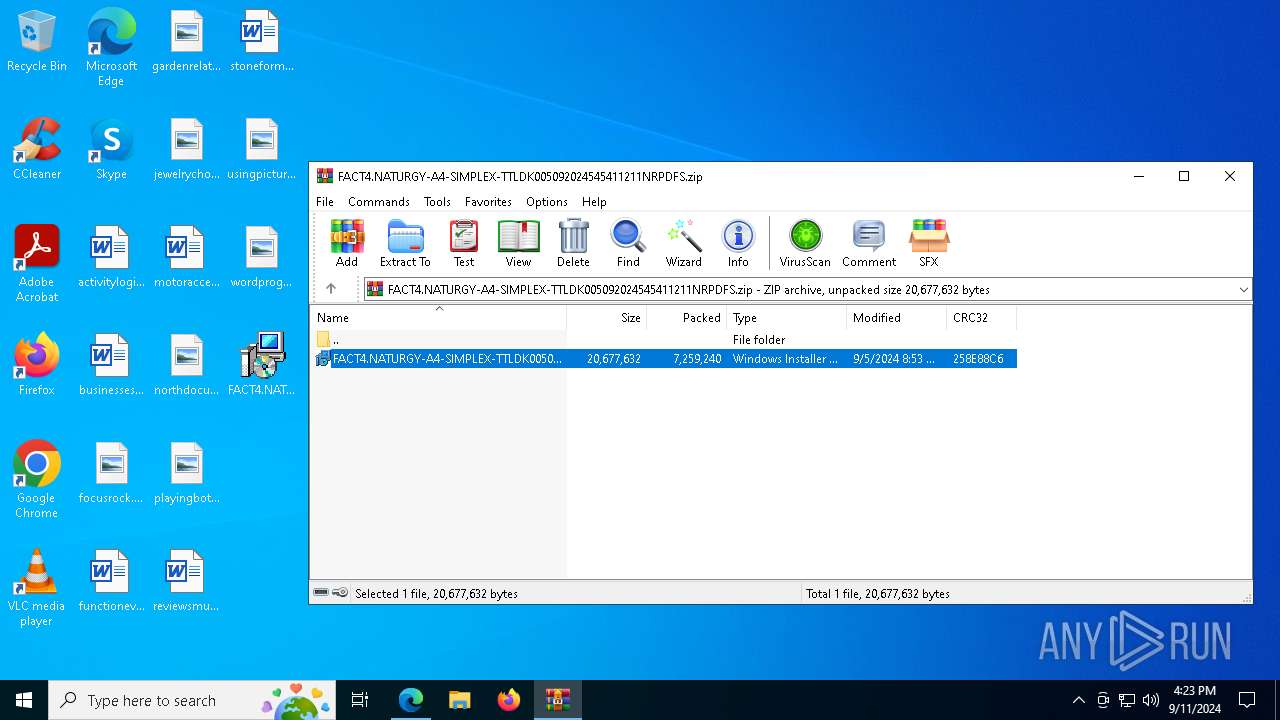Open Task View on the taskbar
This screenshot has width=1280, height=720.
pos(360,700)
